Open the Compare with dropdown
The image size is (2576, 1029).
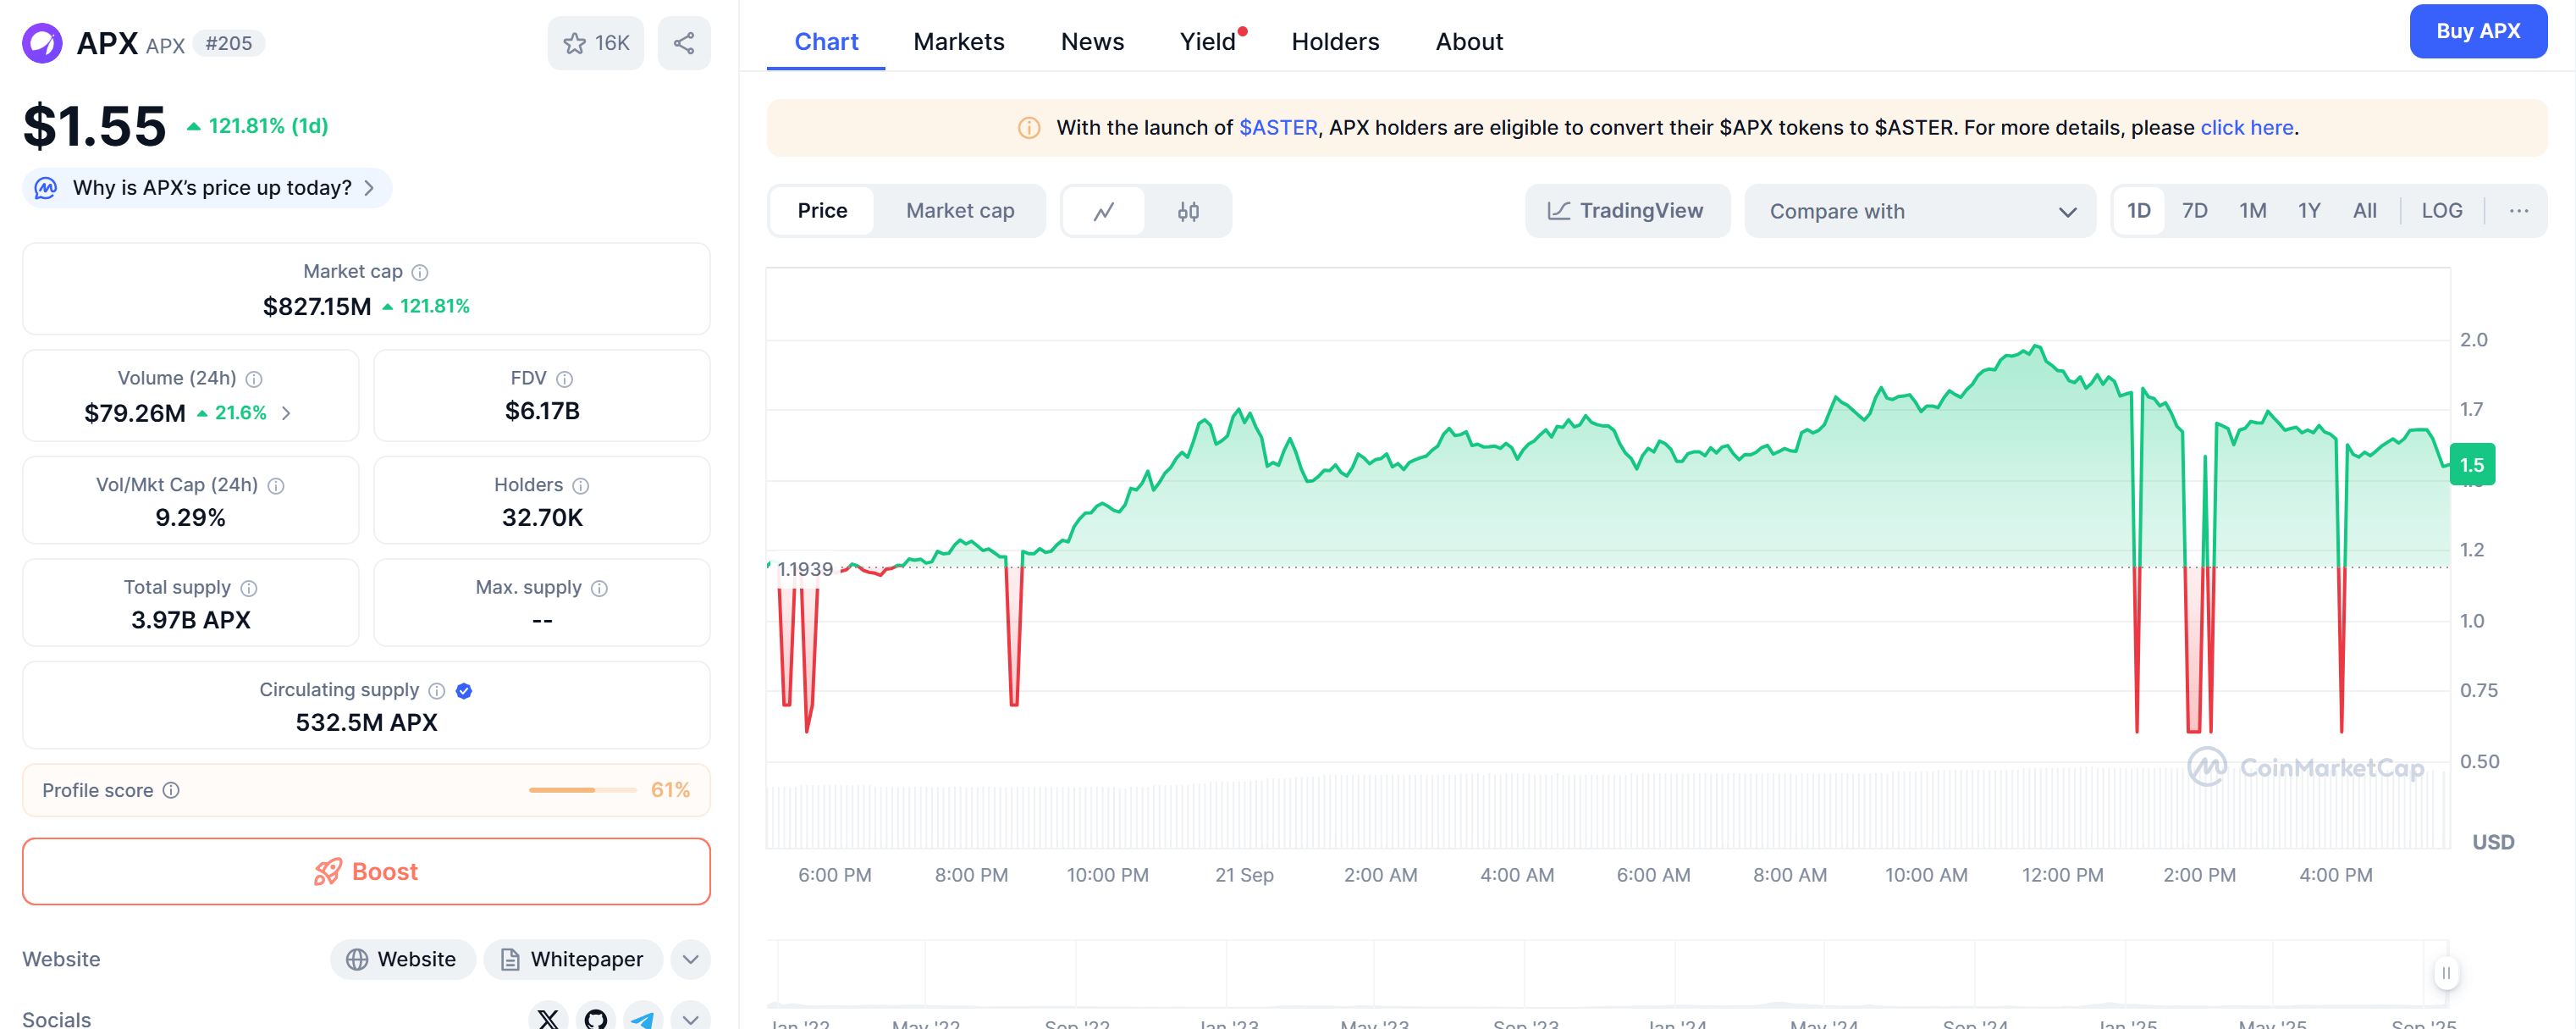pos(1919,211)
